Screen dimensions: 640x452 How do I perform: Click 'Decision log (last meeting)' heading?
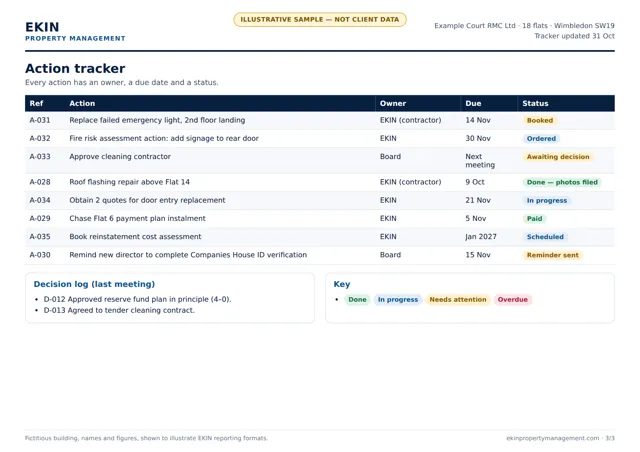coord(94,284)
